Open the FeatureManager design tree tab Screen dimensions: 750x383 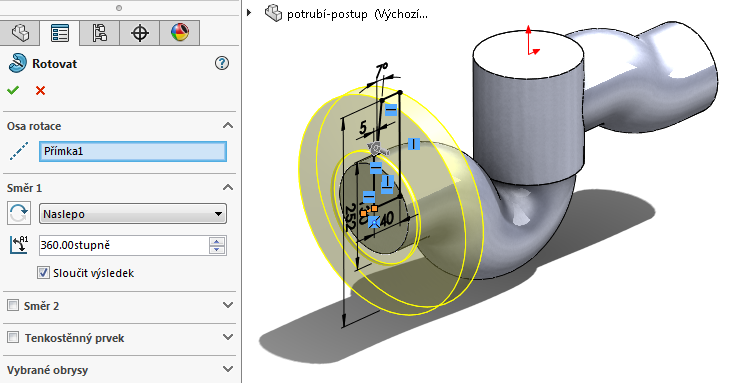20,33
